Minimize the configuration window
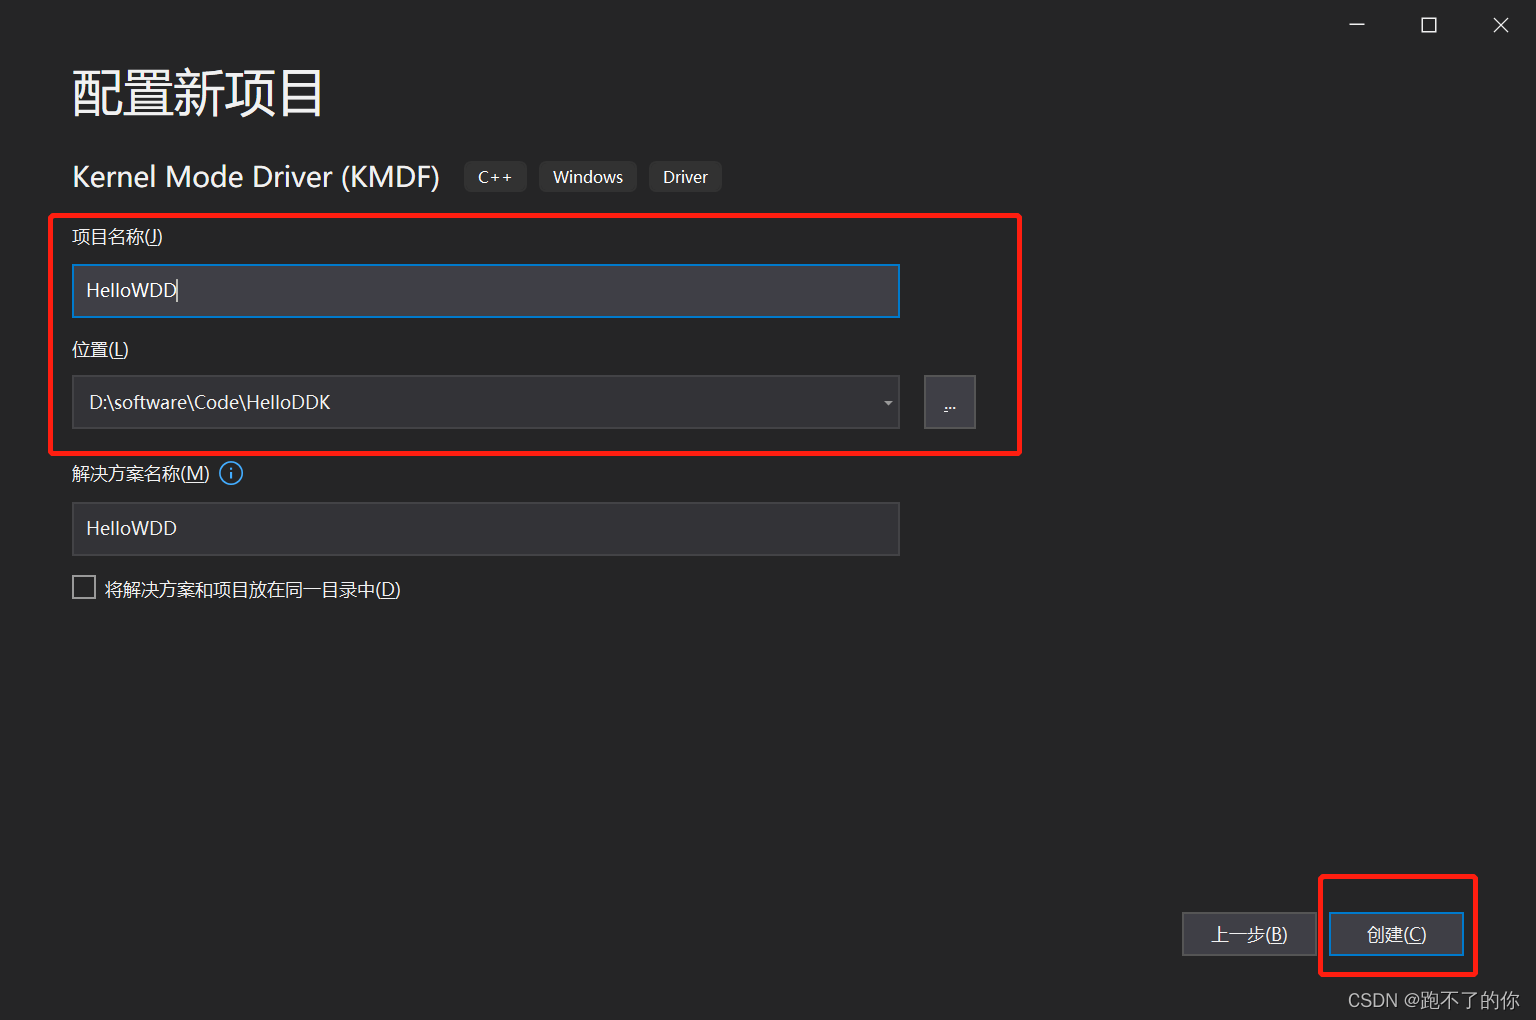 tap(1357, 25)
